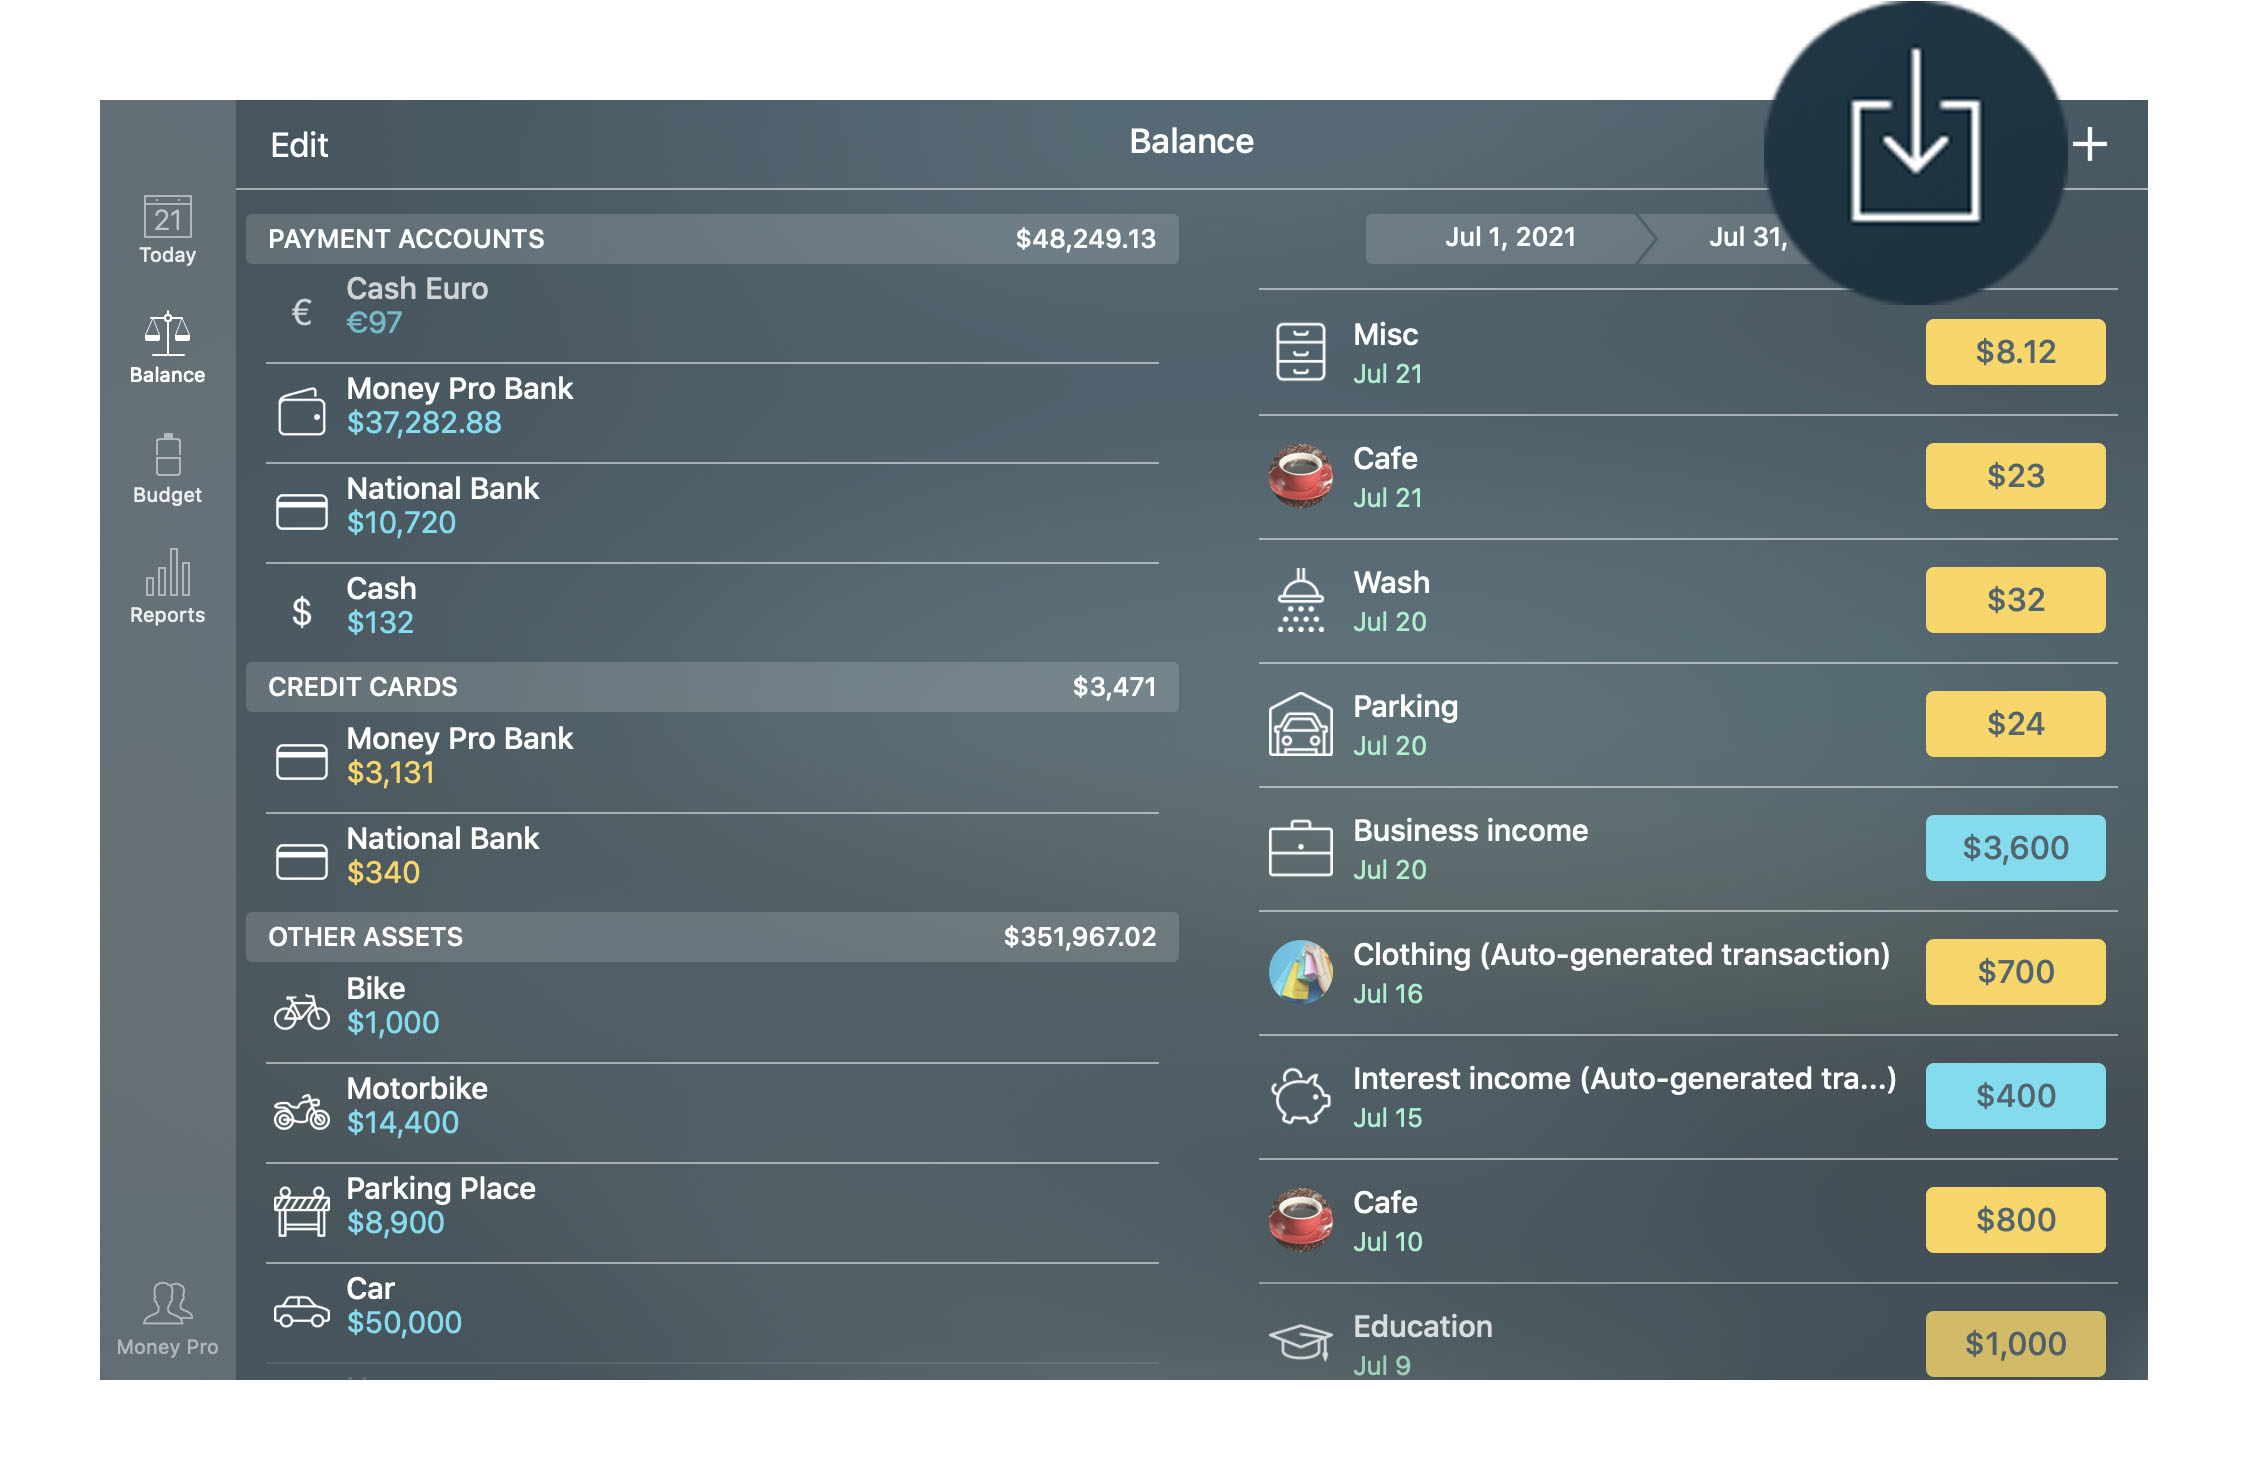Click the Money Pro user profile icon
Screen dimensions: 2248x1480
tap(167, 1303)
